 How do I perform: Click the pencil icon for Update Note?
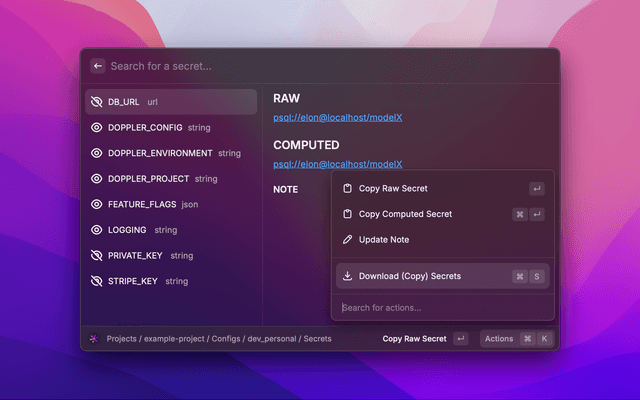[x=347, y=240]
